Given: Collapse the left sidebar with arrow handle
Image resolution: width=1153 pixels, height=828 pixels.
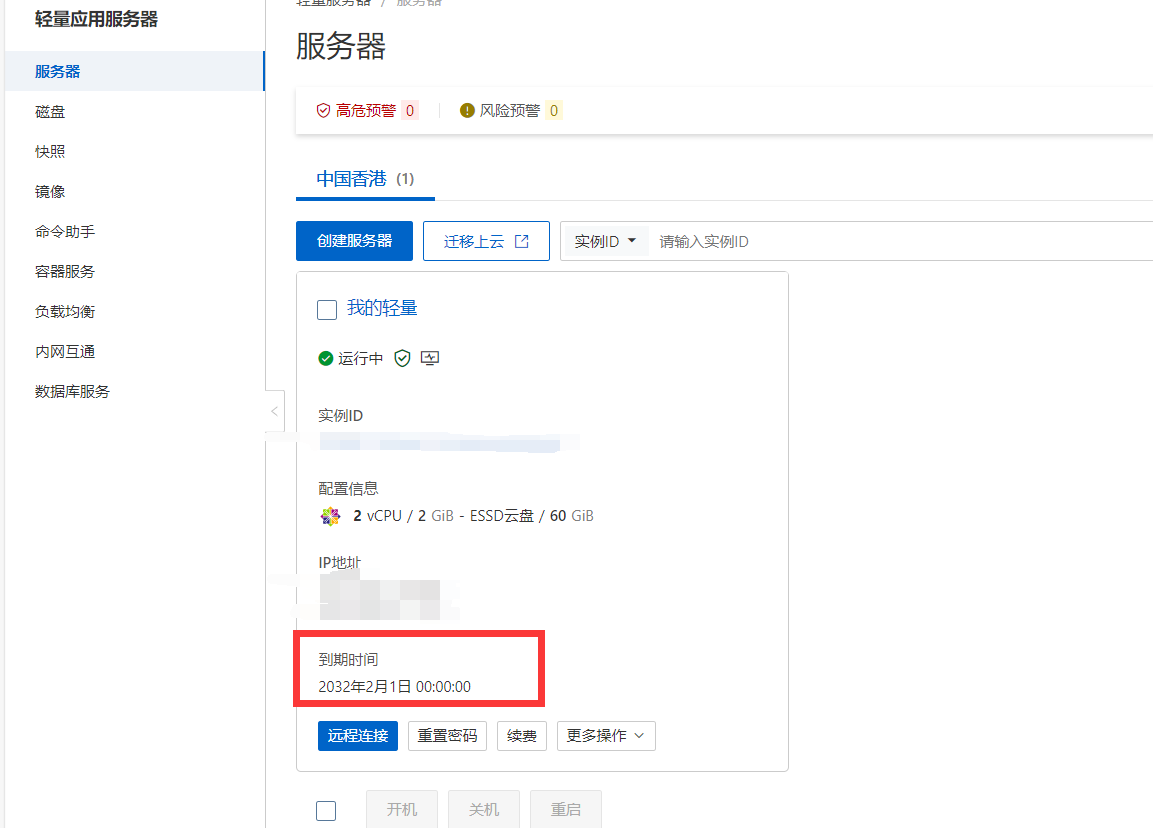Looking at the screenshot, I should click(274, 411).
